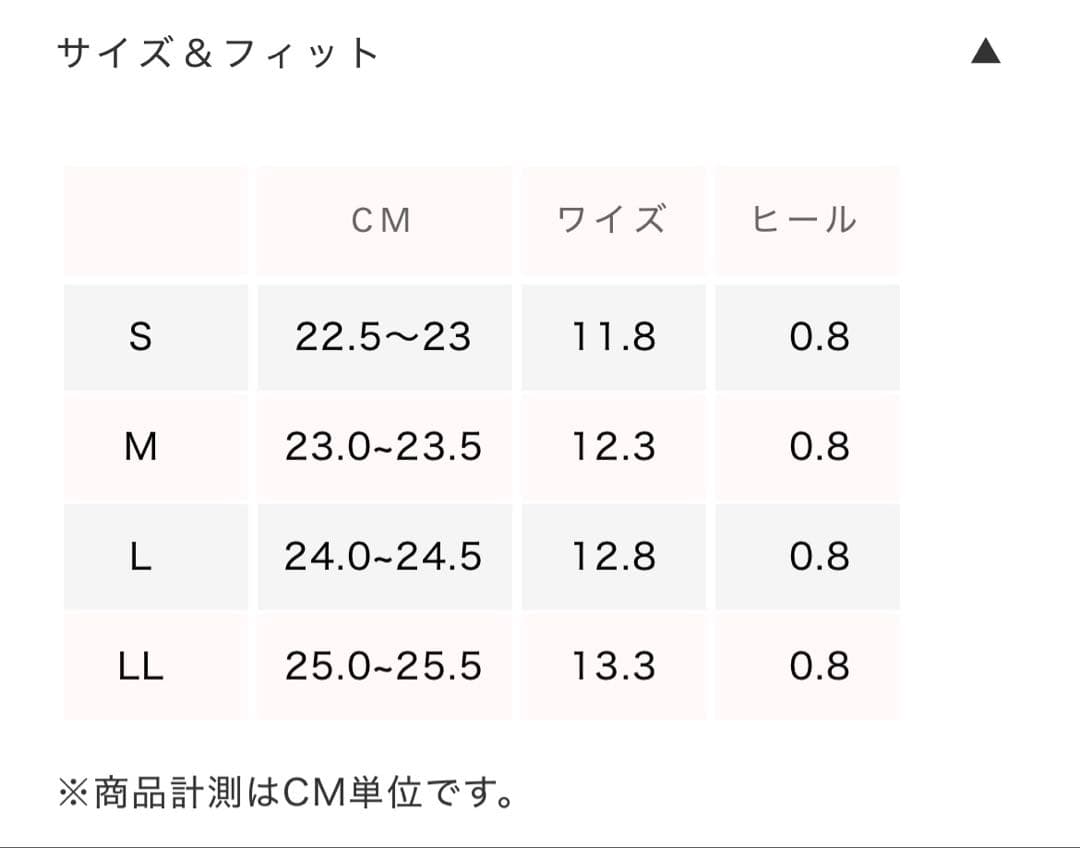1080x848 pixels.
Task: Click the ヒール value 0.8 in size S row
Action: [820, 337]
